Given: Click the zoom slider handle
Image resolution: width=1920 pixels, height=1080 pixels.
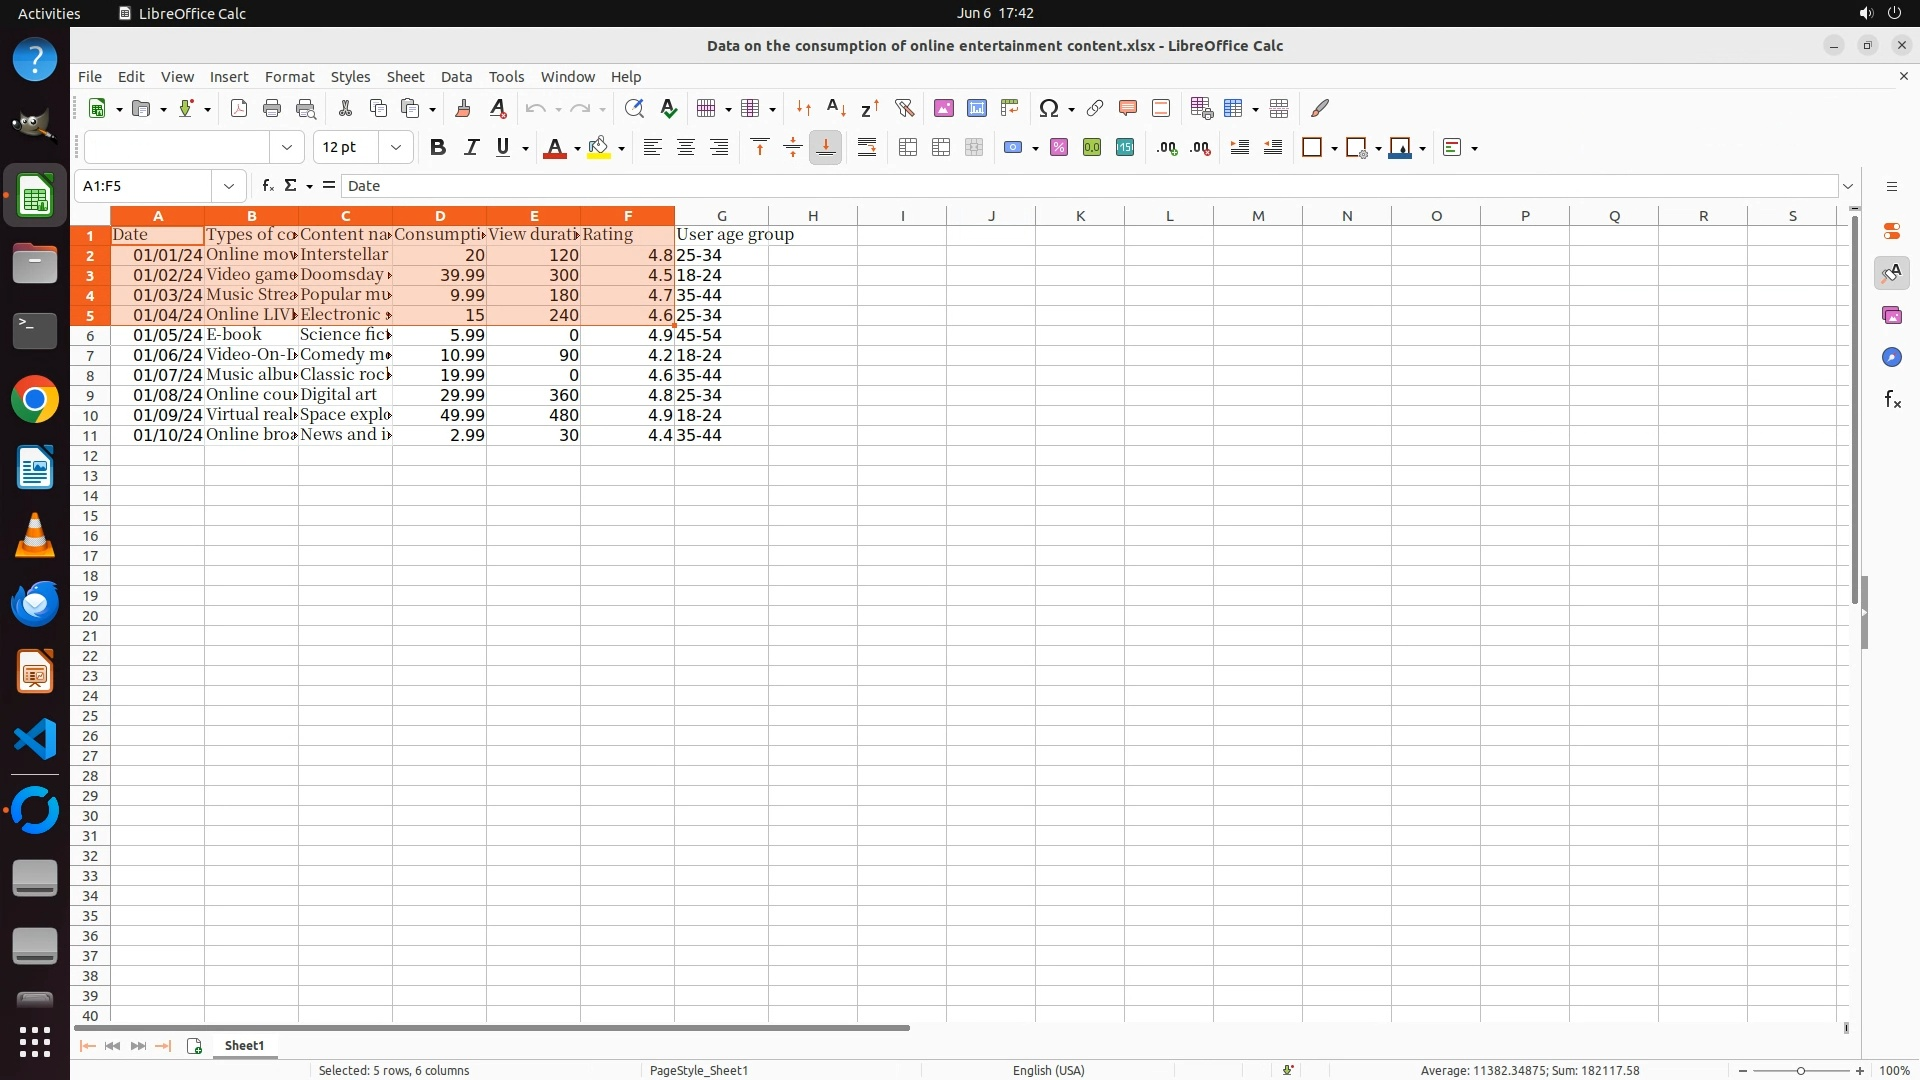Looking at the screenshot, I should tap(1800, 1070).
